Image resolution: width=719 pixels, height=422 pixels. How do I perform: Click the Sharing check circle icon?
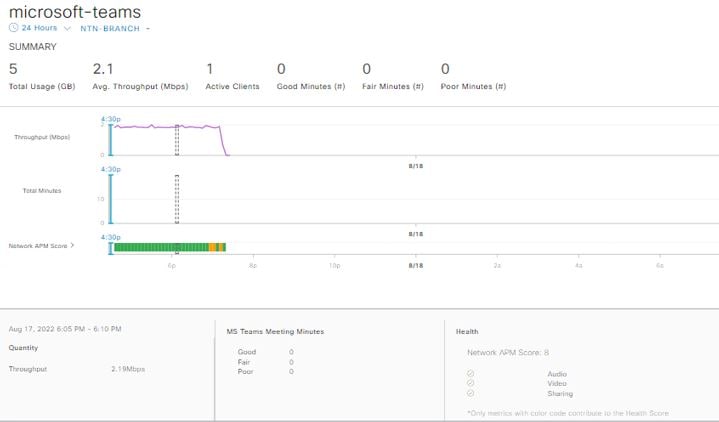click(470, 393)
